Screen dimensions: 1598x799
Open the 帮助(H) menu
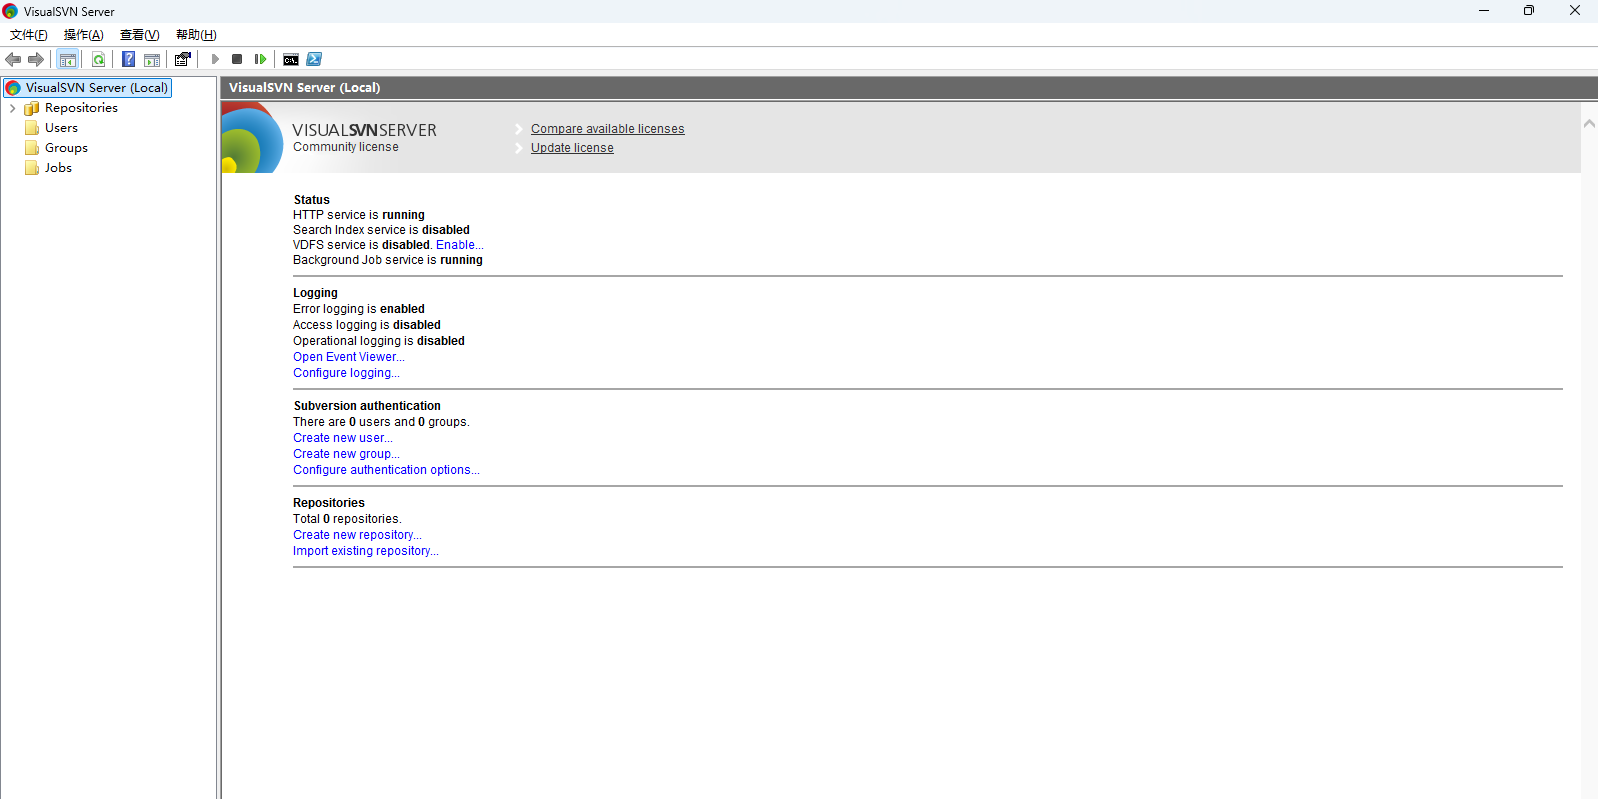(x=196, y=35)
